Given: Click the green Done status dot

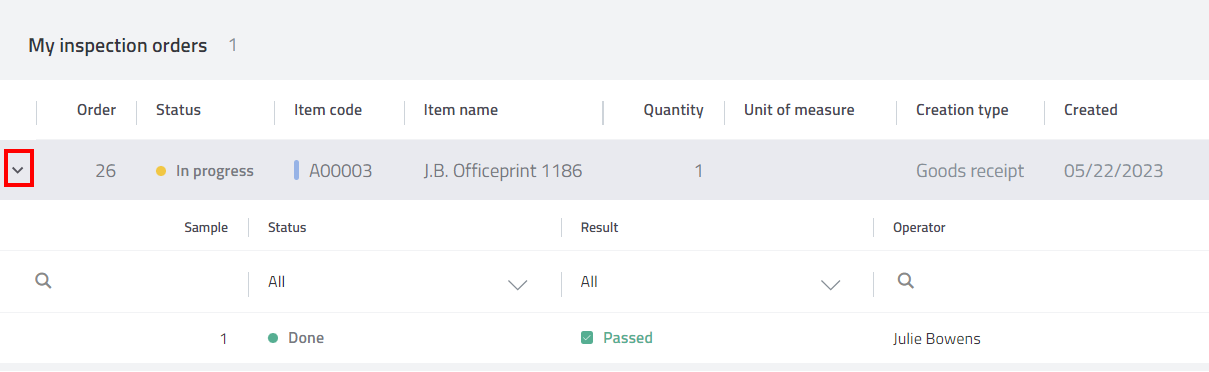Looking at the screenshot, I should [273, 338].
